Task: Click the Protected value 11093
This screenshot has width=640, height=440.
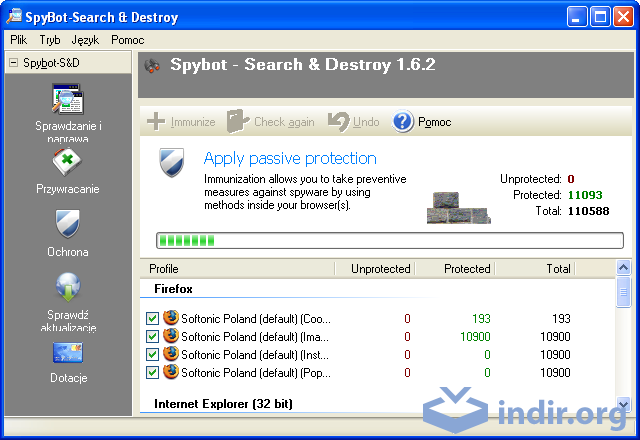Action: [585, 195]
